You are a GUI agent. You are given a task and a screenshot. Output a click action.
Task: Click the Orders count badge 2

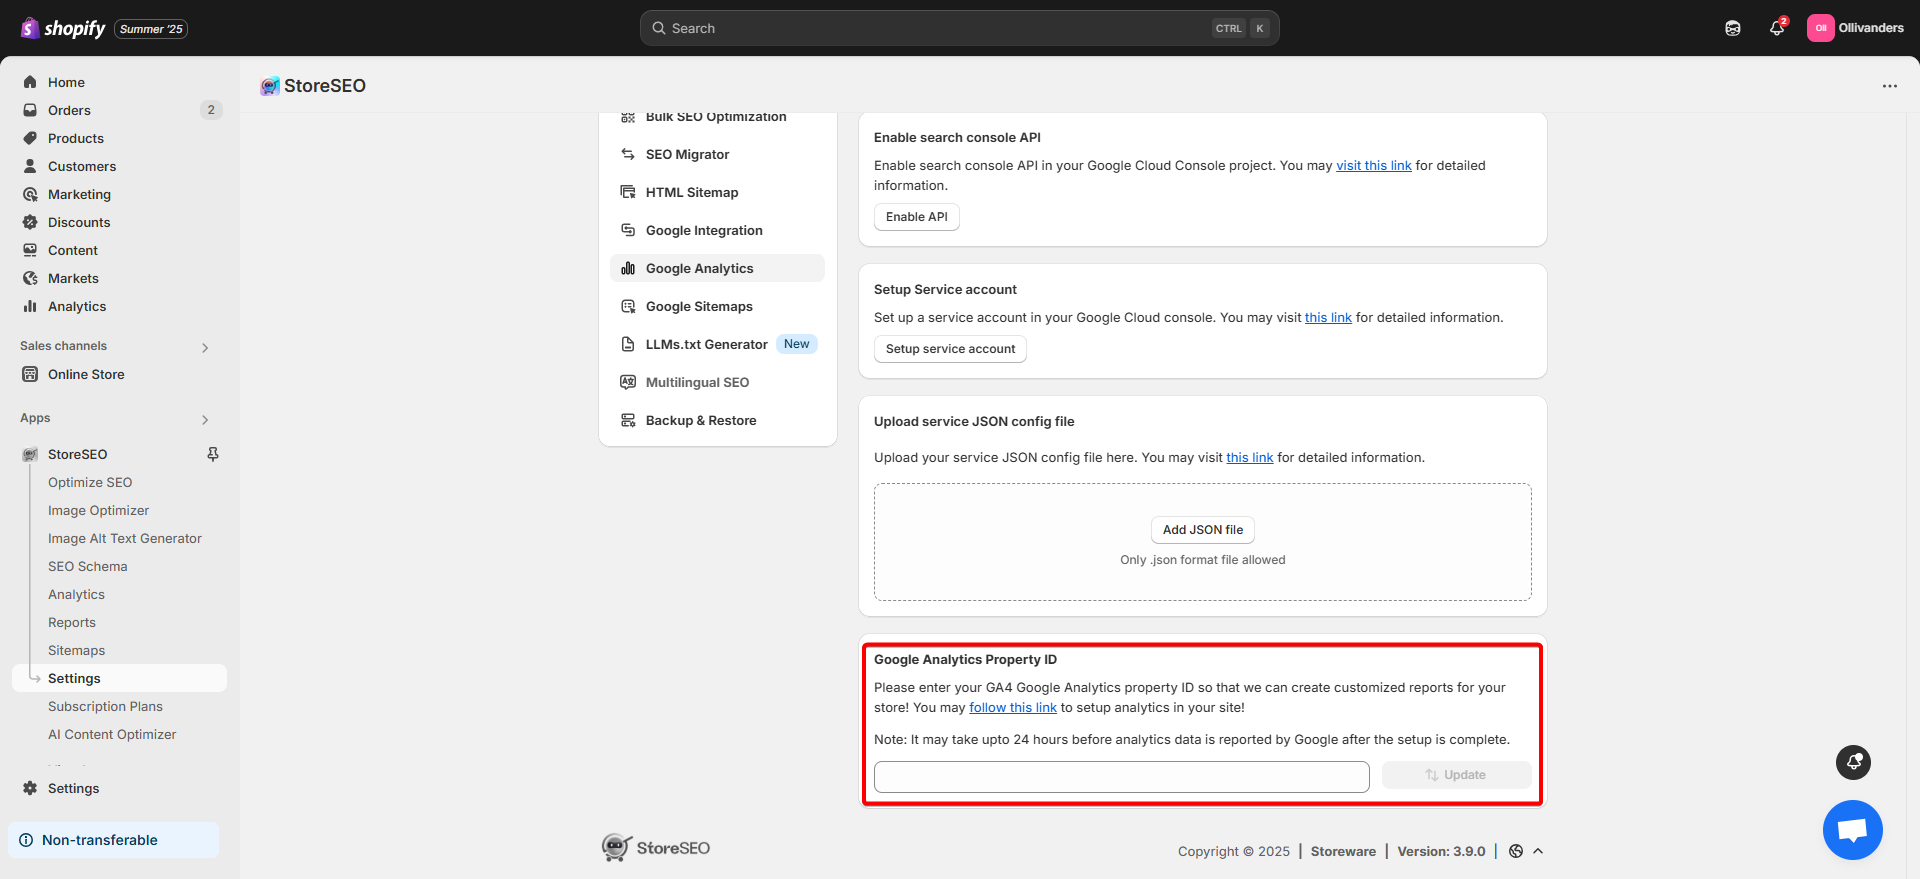[211, 110]
